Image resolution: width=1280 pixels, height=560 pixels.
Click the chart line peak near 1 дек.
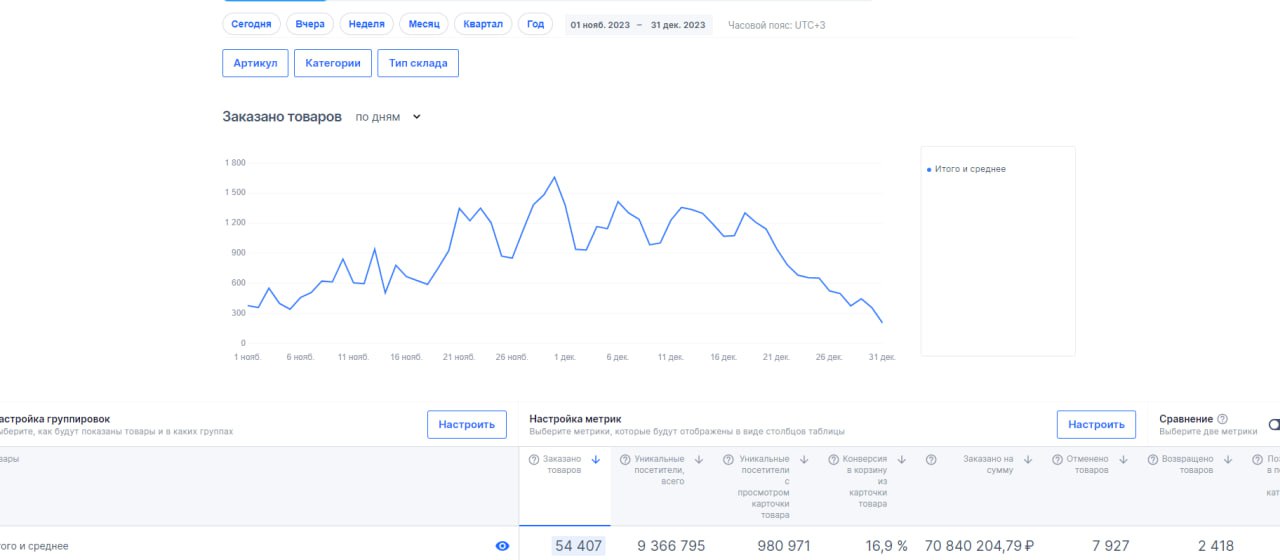[x=554, y=178]
